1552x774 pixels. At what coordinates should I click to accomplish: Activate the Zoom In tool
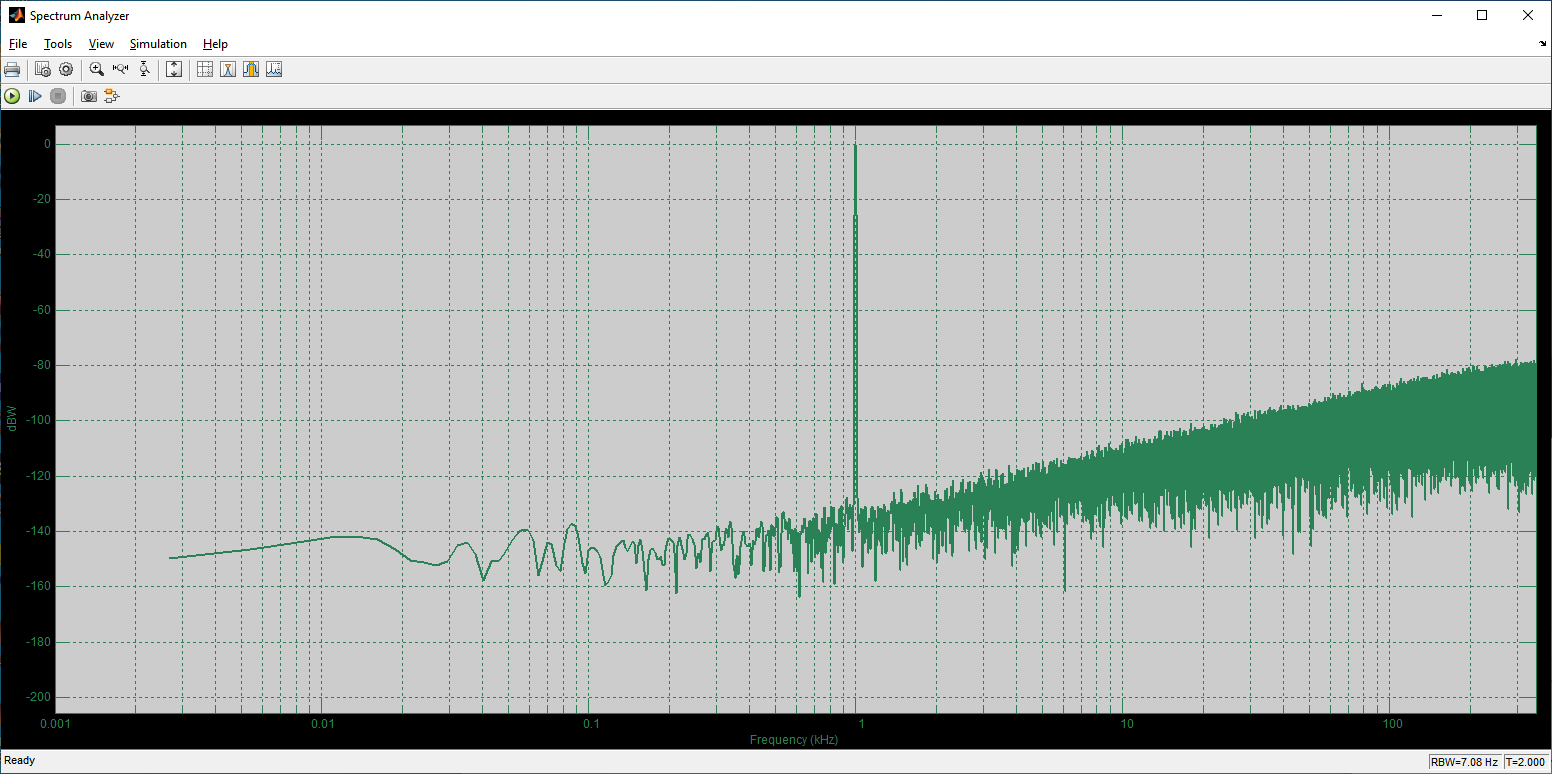point(97,69)
